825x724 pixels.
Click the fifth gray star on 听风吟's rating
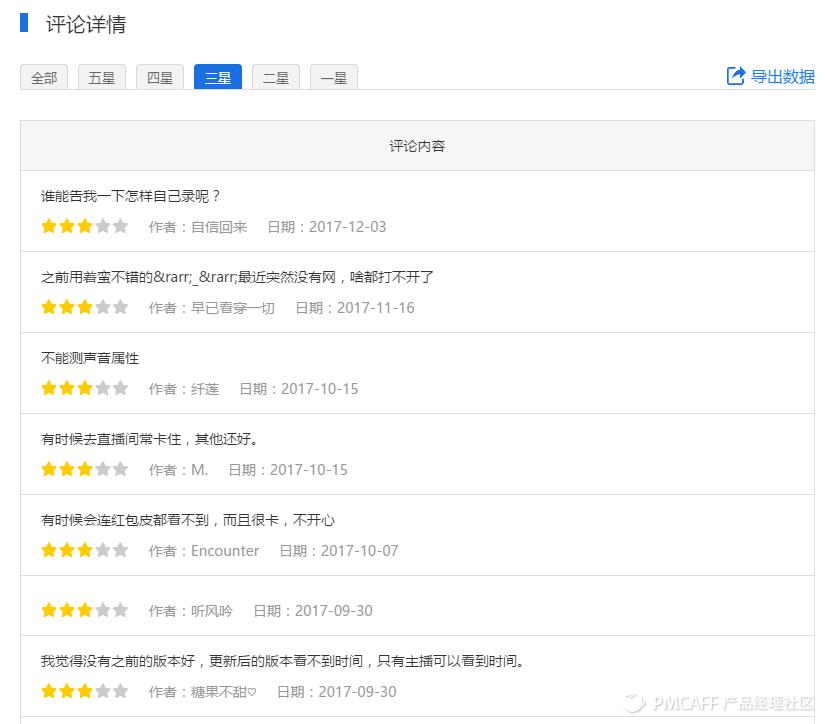point(121,610)
